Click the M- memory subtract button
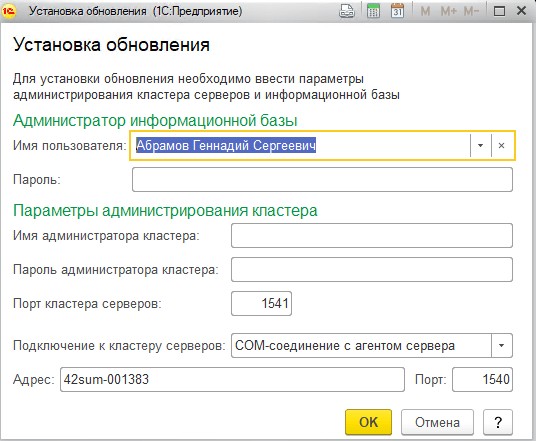This screenshot has height=441, width=536. coord(471,11)
